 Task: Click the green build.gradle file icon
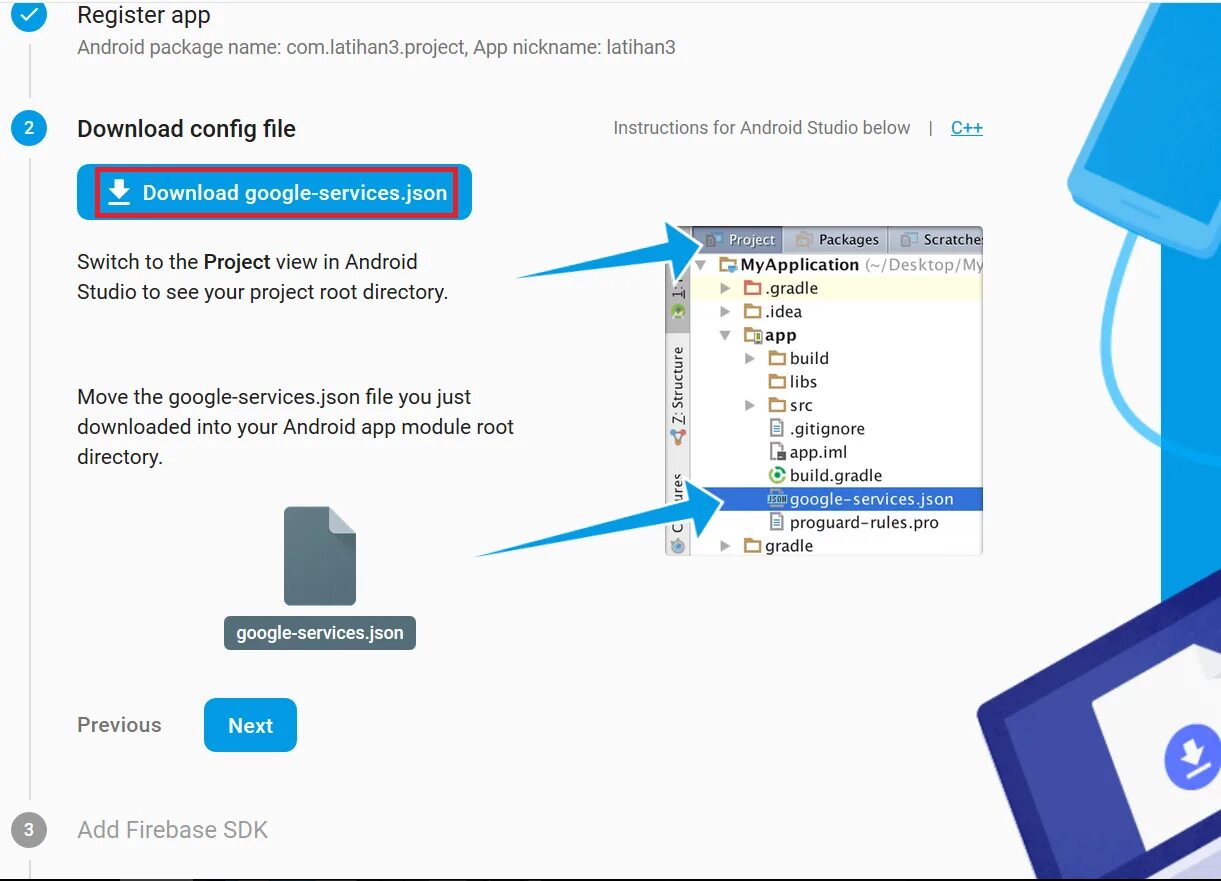[777, 475]
